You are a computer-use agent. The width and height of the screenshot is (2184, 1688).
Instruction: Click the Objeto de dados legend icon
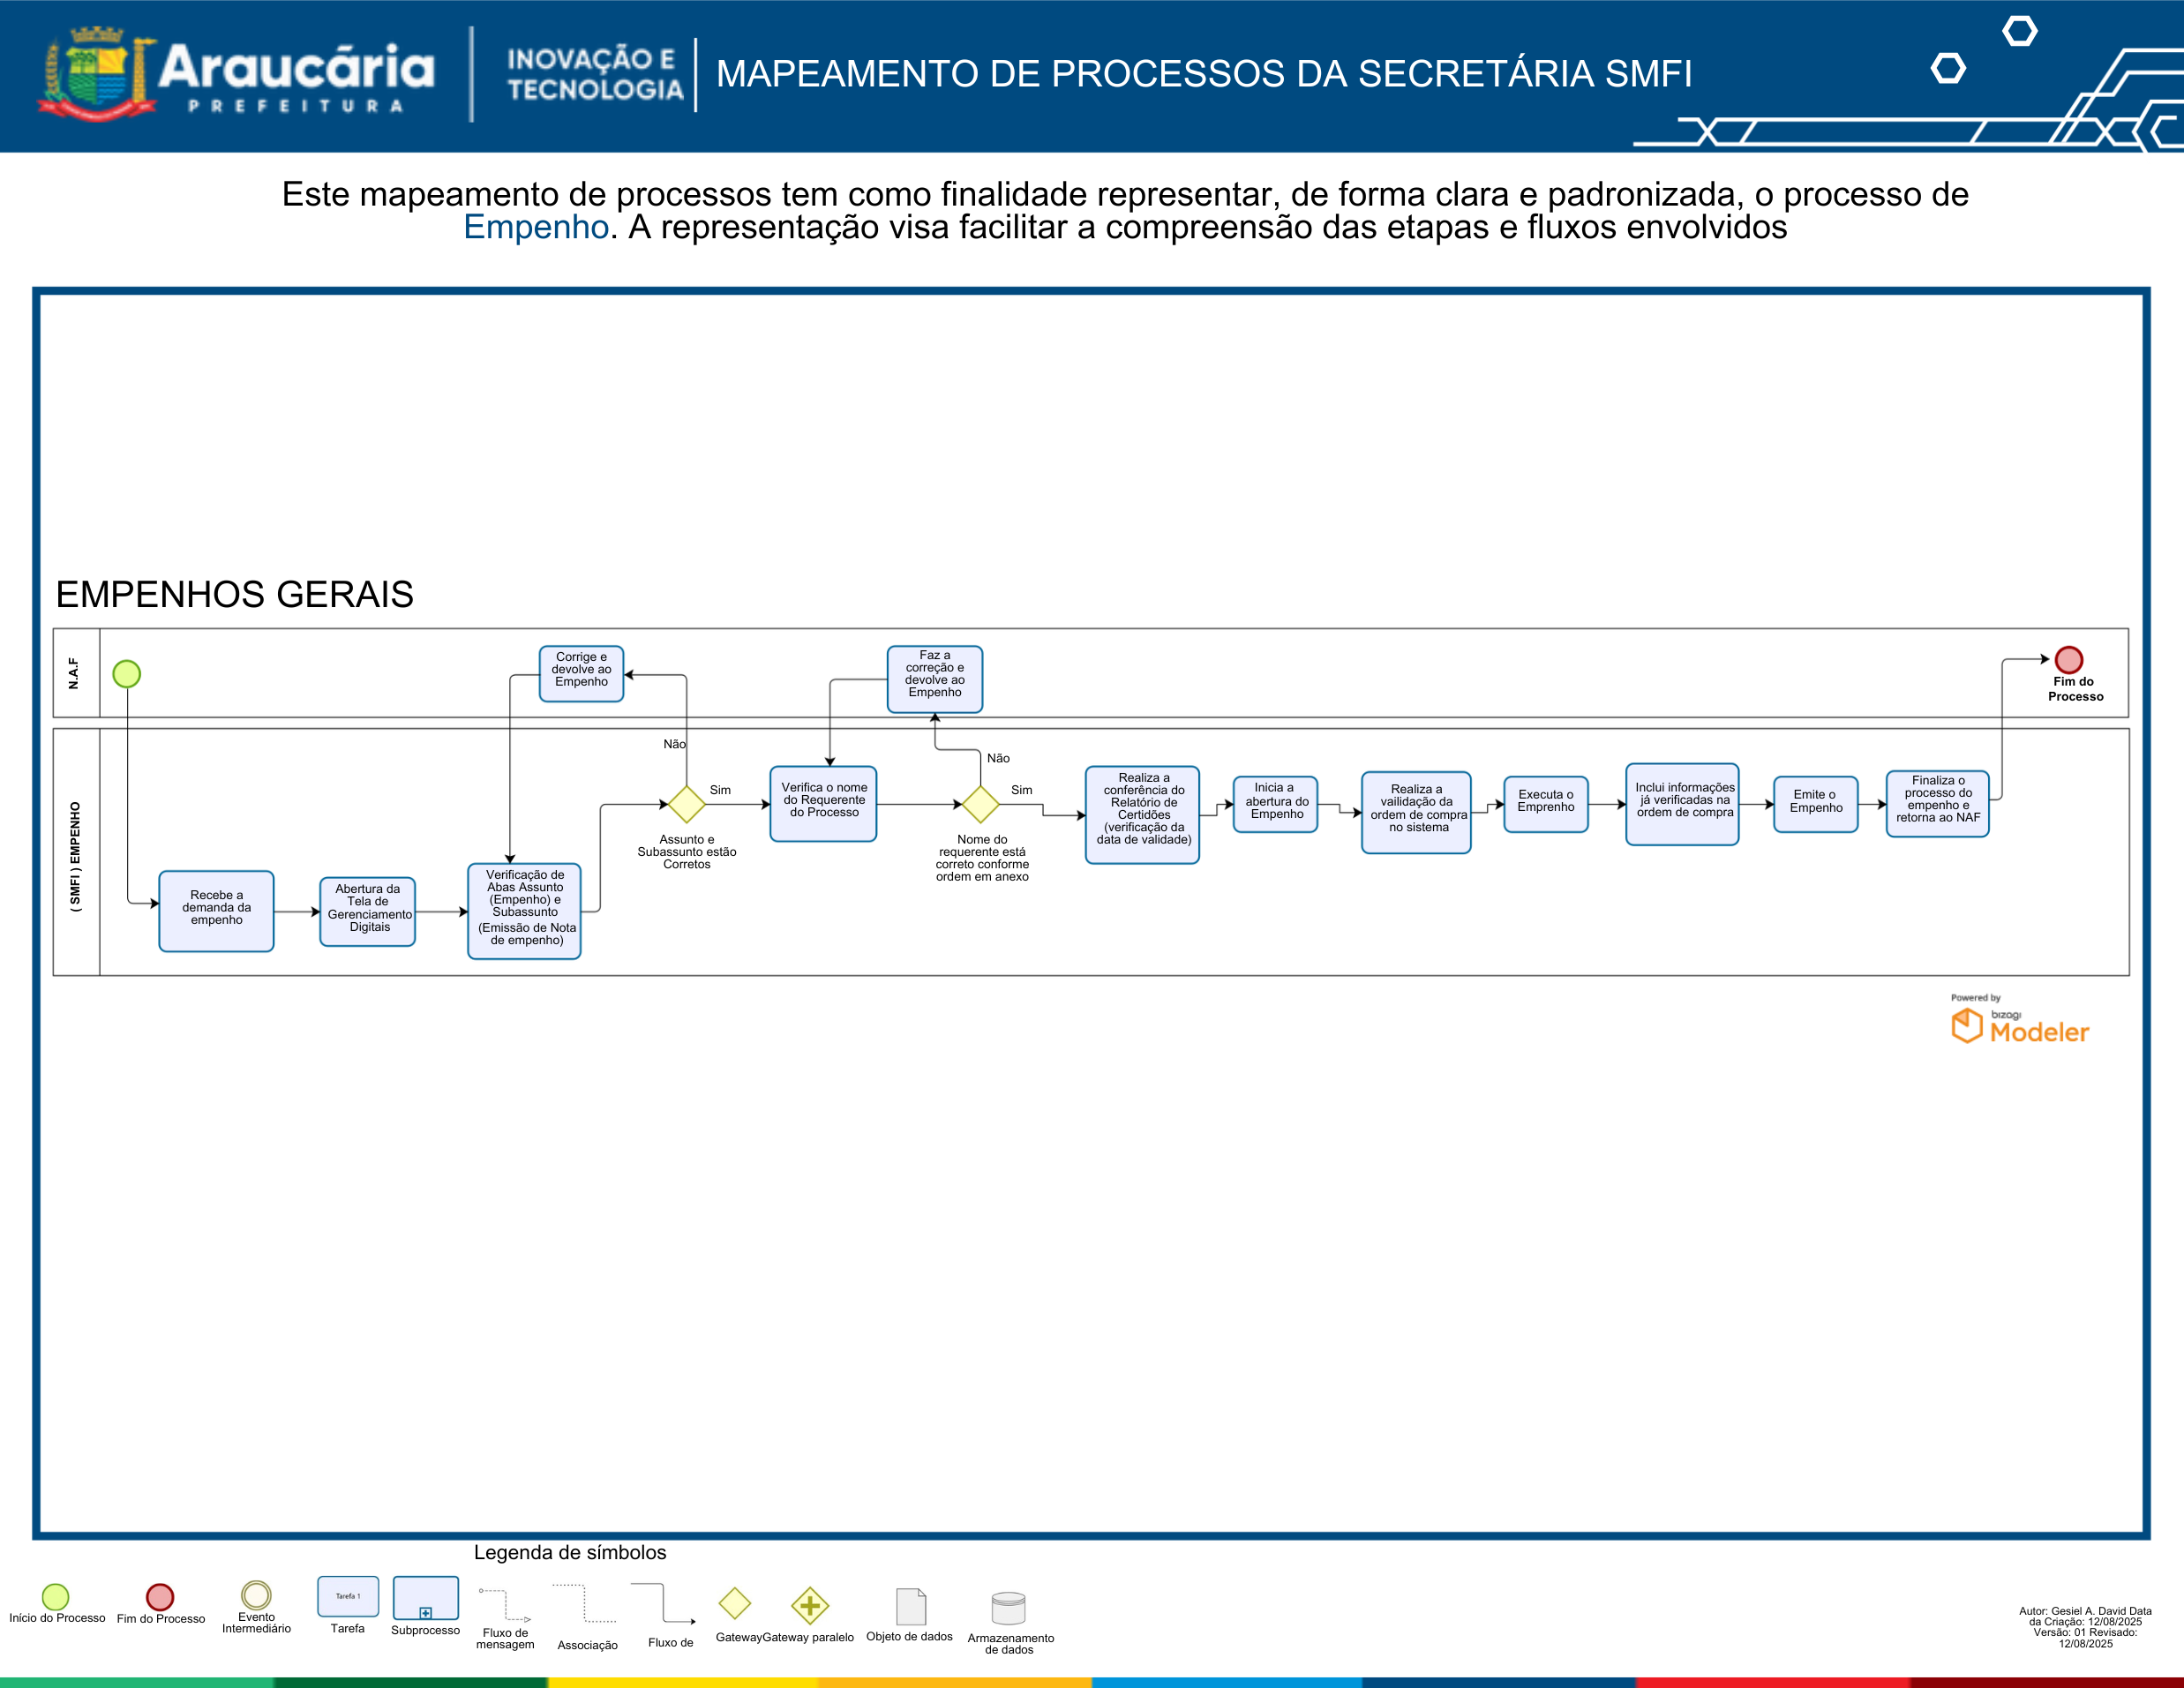coord(911,1607)
